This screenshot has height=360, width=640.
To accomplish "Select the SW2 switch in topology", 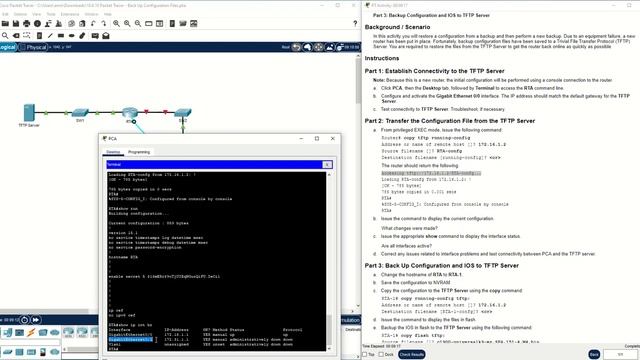I will coord(182,112).
